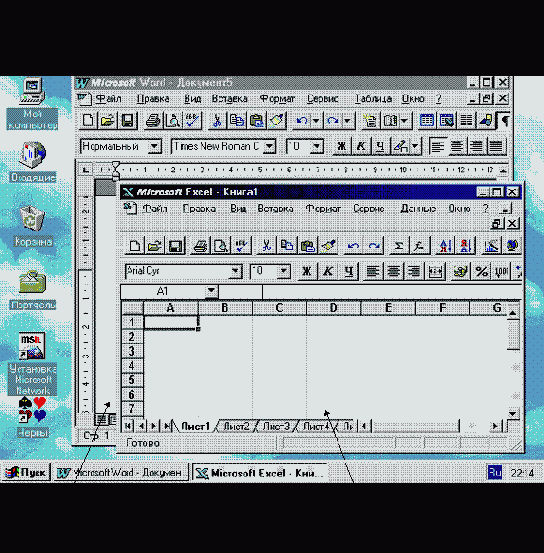Screen dimensions: 544x553
Task: Click Word's Insert Table icon
Action: click(x=427, y=121)
